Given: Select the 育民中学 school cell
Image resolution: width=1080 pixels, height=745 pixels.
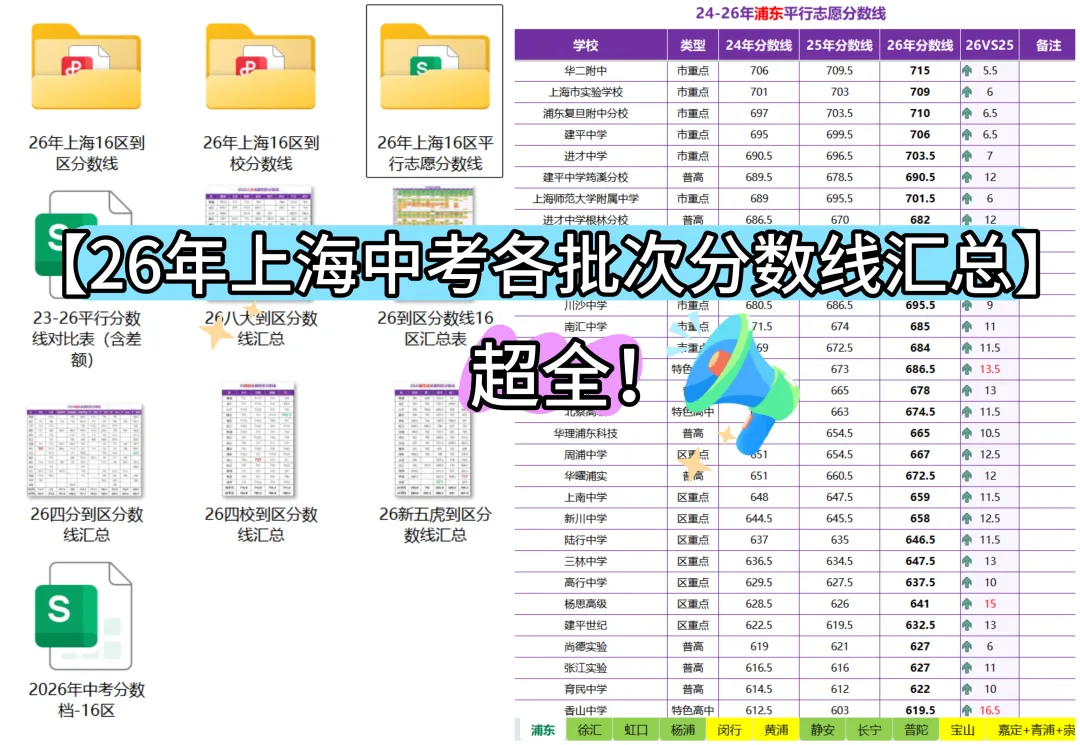Looking at the screenshot, I should [x=590, y=689].
